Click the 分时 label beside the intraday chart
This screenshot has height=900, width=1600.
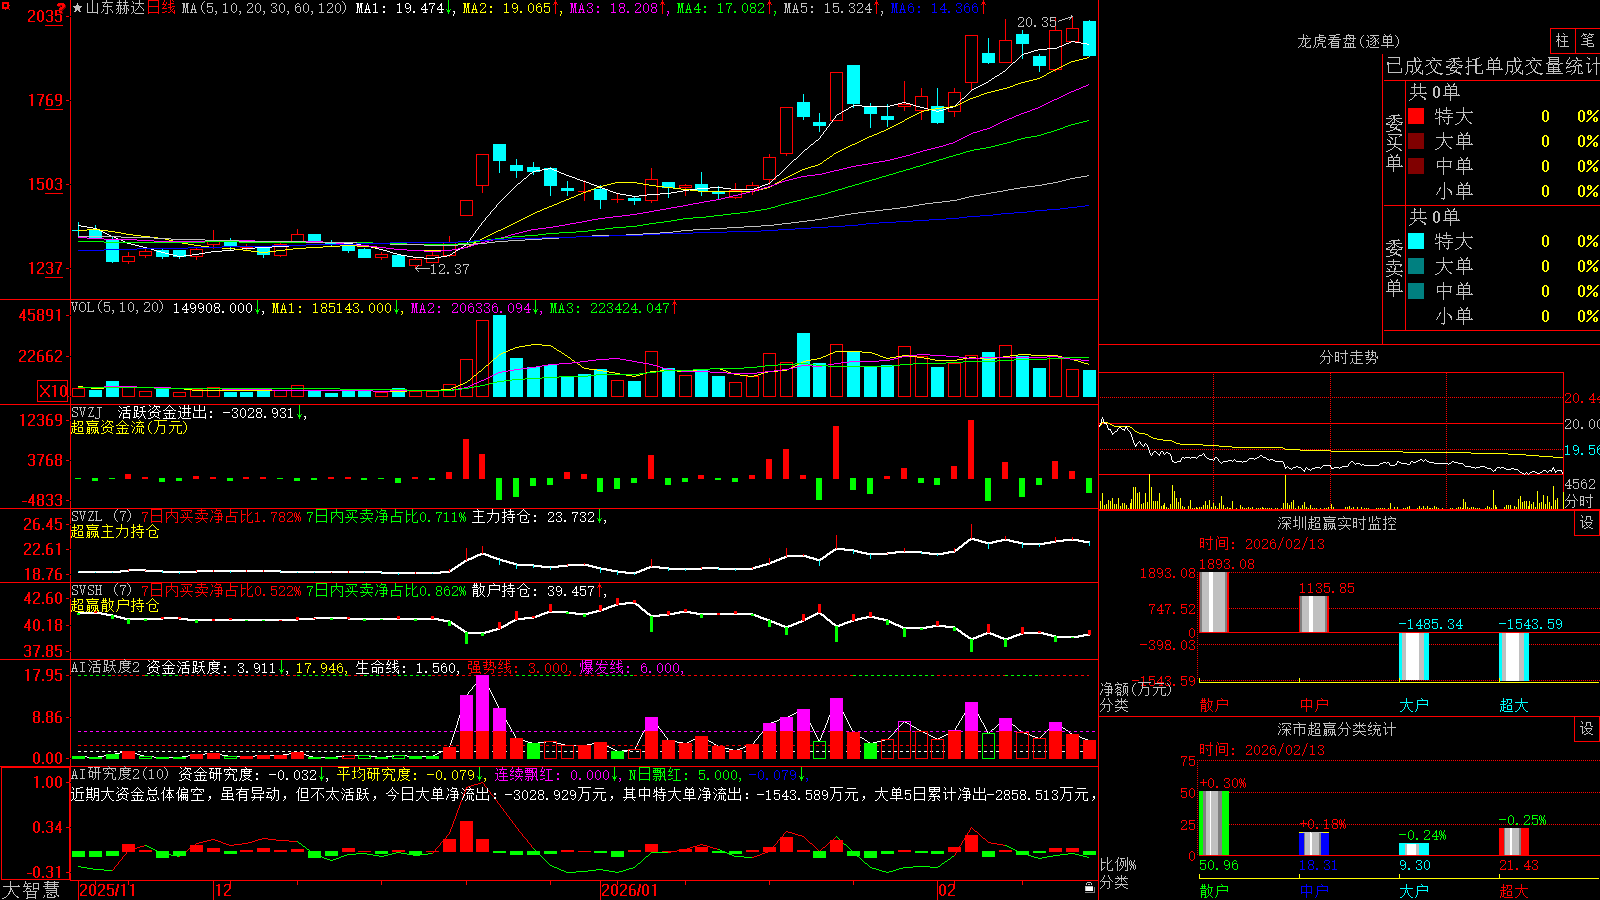(1580, 501)
